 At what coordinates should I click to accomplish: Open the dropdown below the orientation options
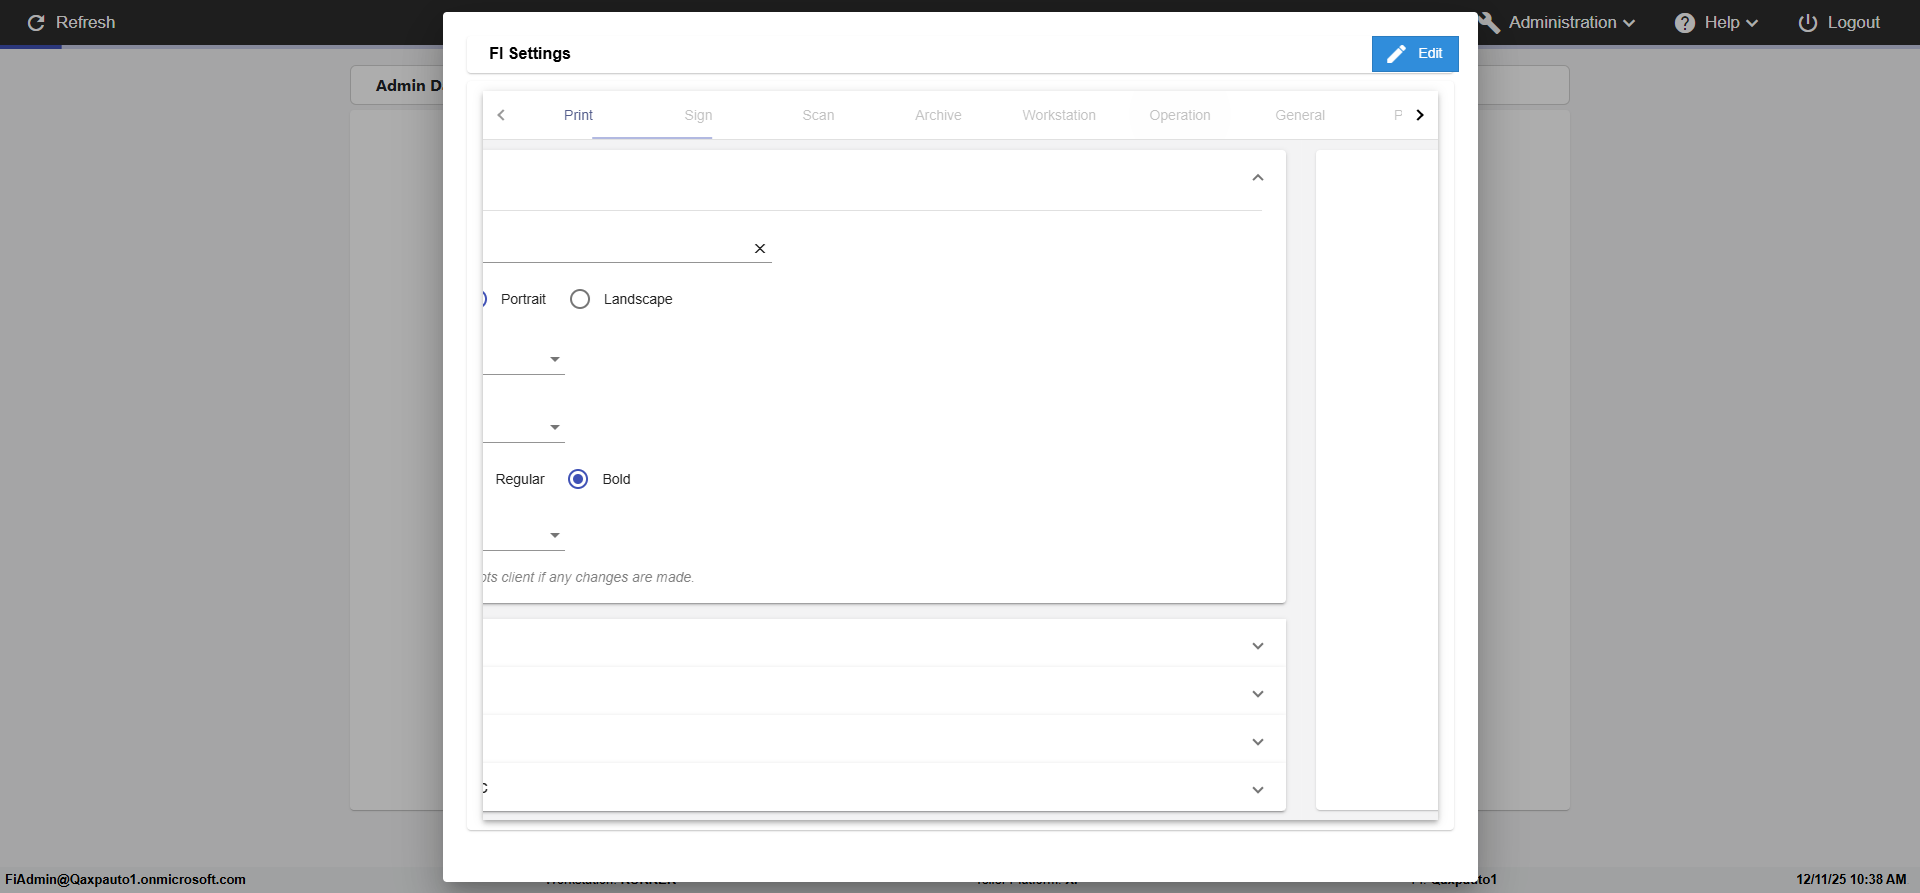coord(524,359)
